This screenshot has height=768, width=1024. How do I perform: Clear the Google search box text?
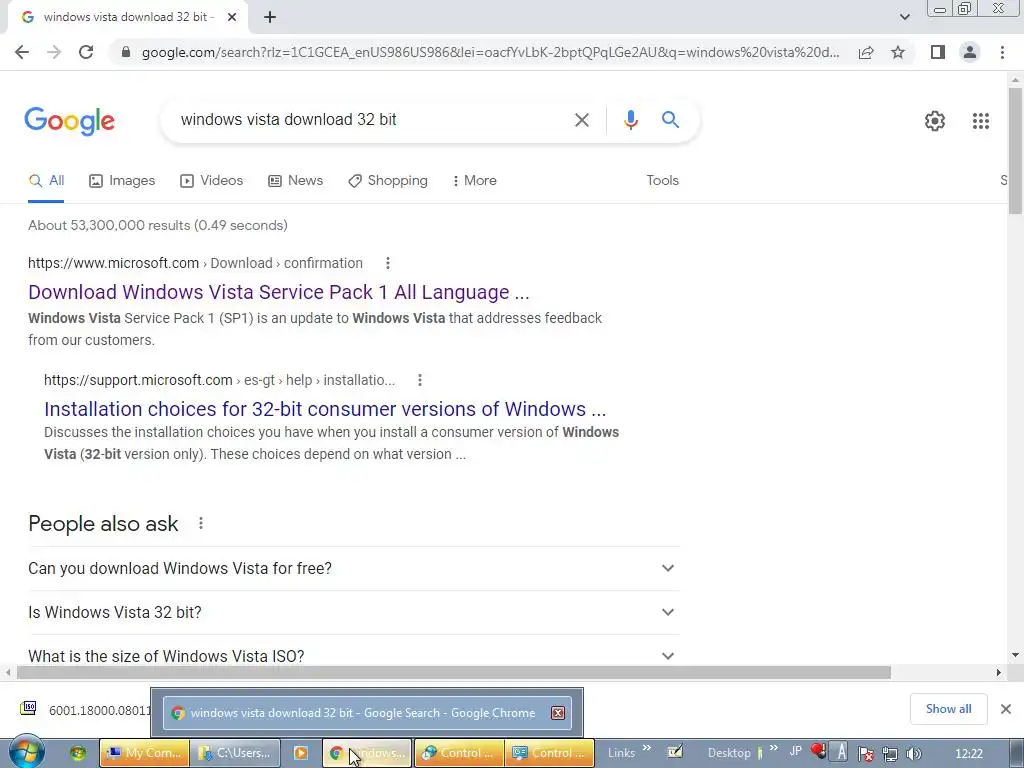click(581, 120)
